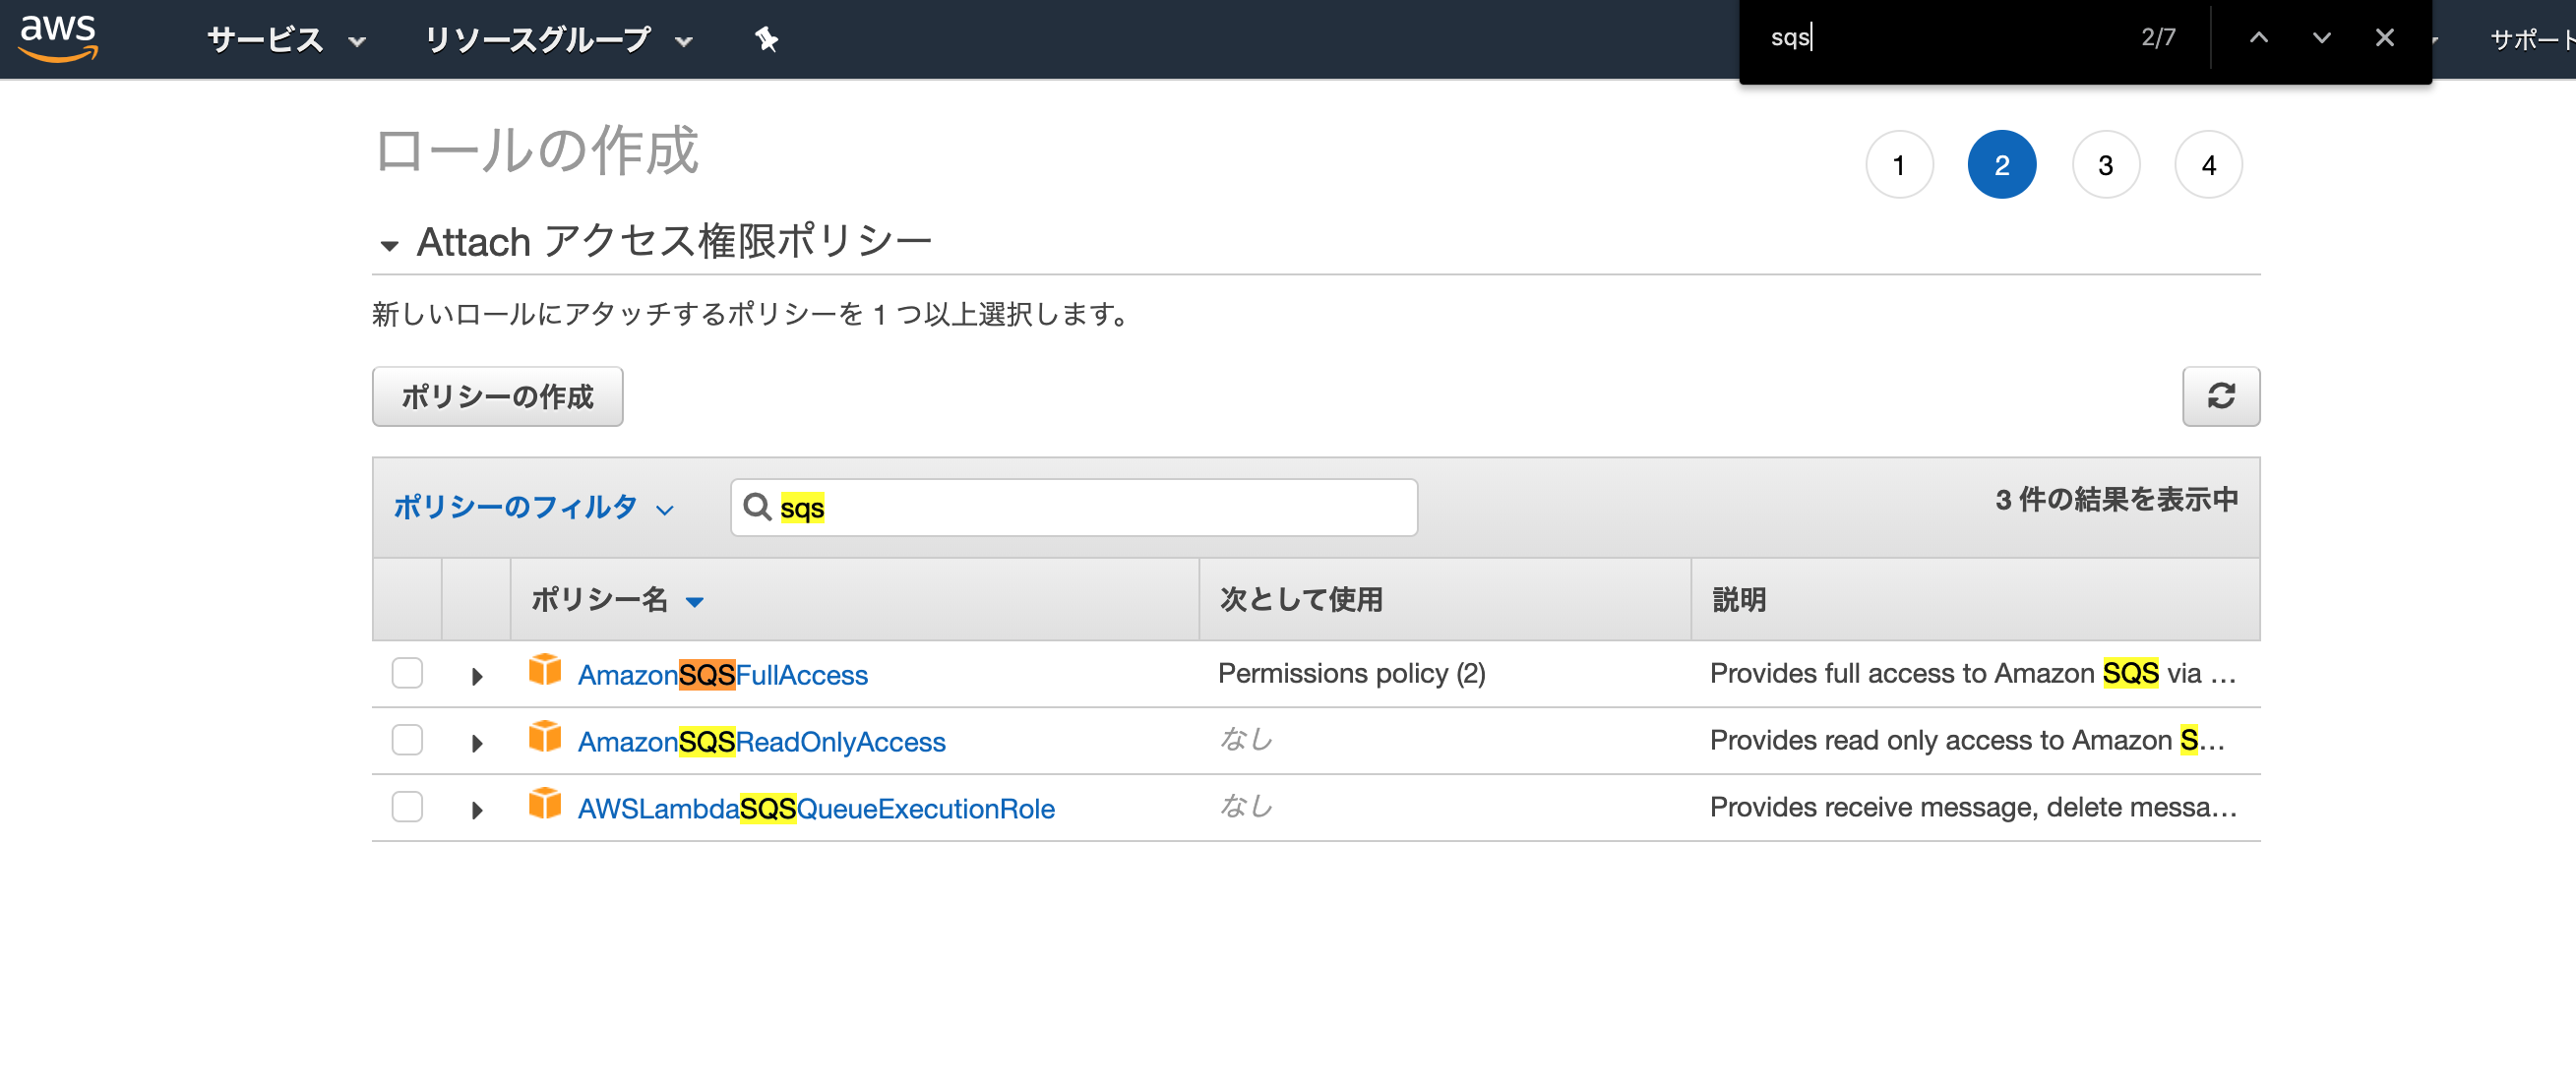This screenshot has width=2576, height=1086.
Task: Click the AWS logo
Action: [x=59, y=38]
